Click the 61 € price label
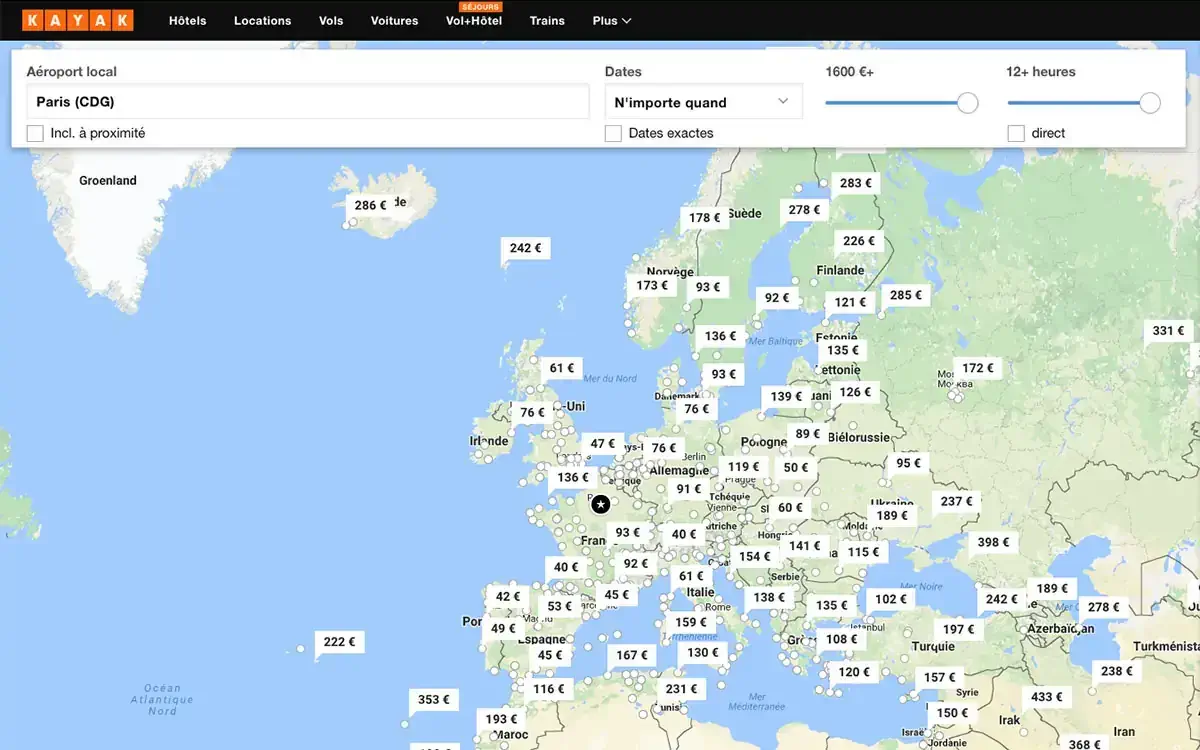1200x750 pixels. pos(562,368)
